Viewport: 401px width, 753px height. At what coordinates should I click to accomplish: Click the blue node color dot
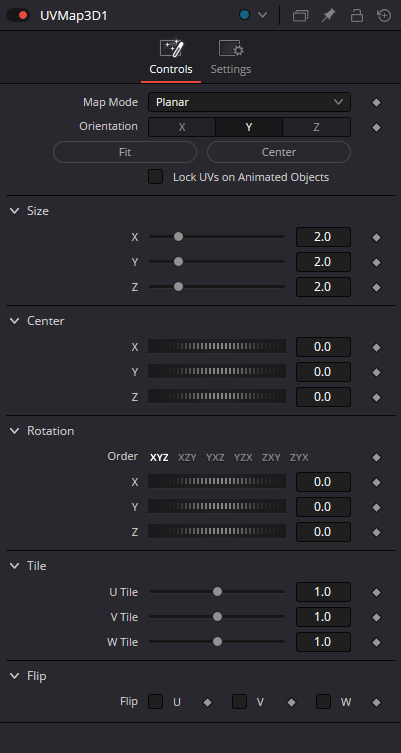tap(244, 15)
